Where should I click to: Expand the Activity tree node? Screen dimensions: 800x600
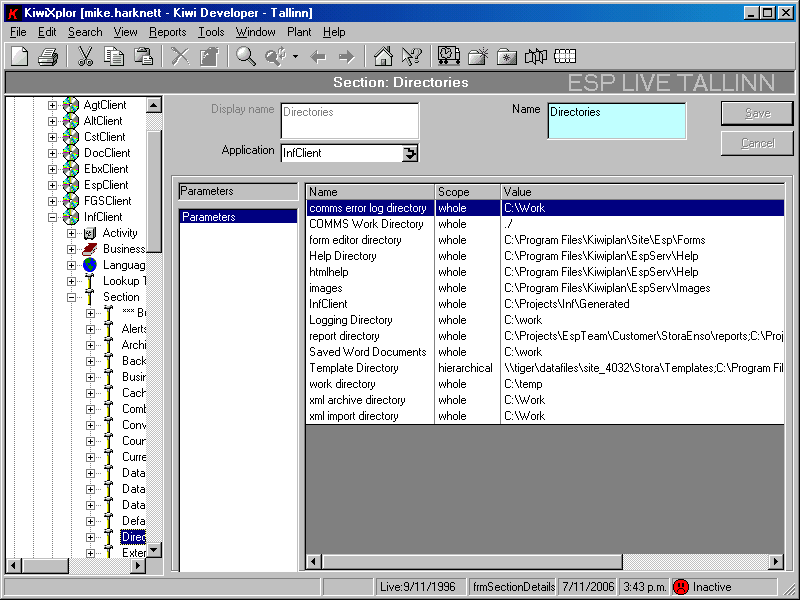72,233
